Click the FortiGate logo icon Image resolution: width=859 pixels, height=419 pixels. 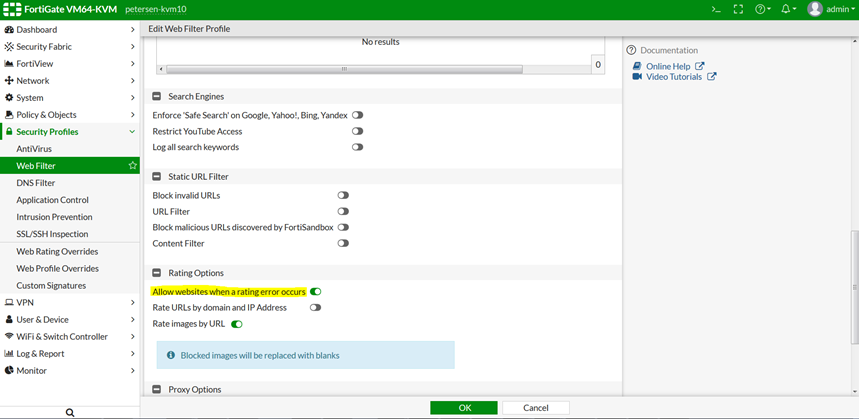(12, 9)
